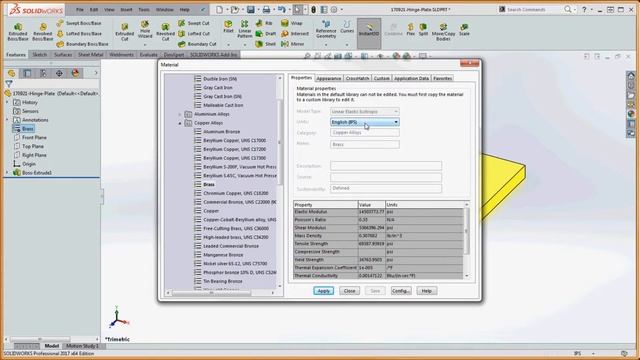Click the Apply button

point(324,291)
